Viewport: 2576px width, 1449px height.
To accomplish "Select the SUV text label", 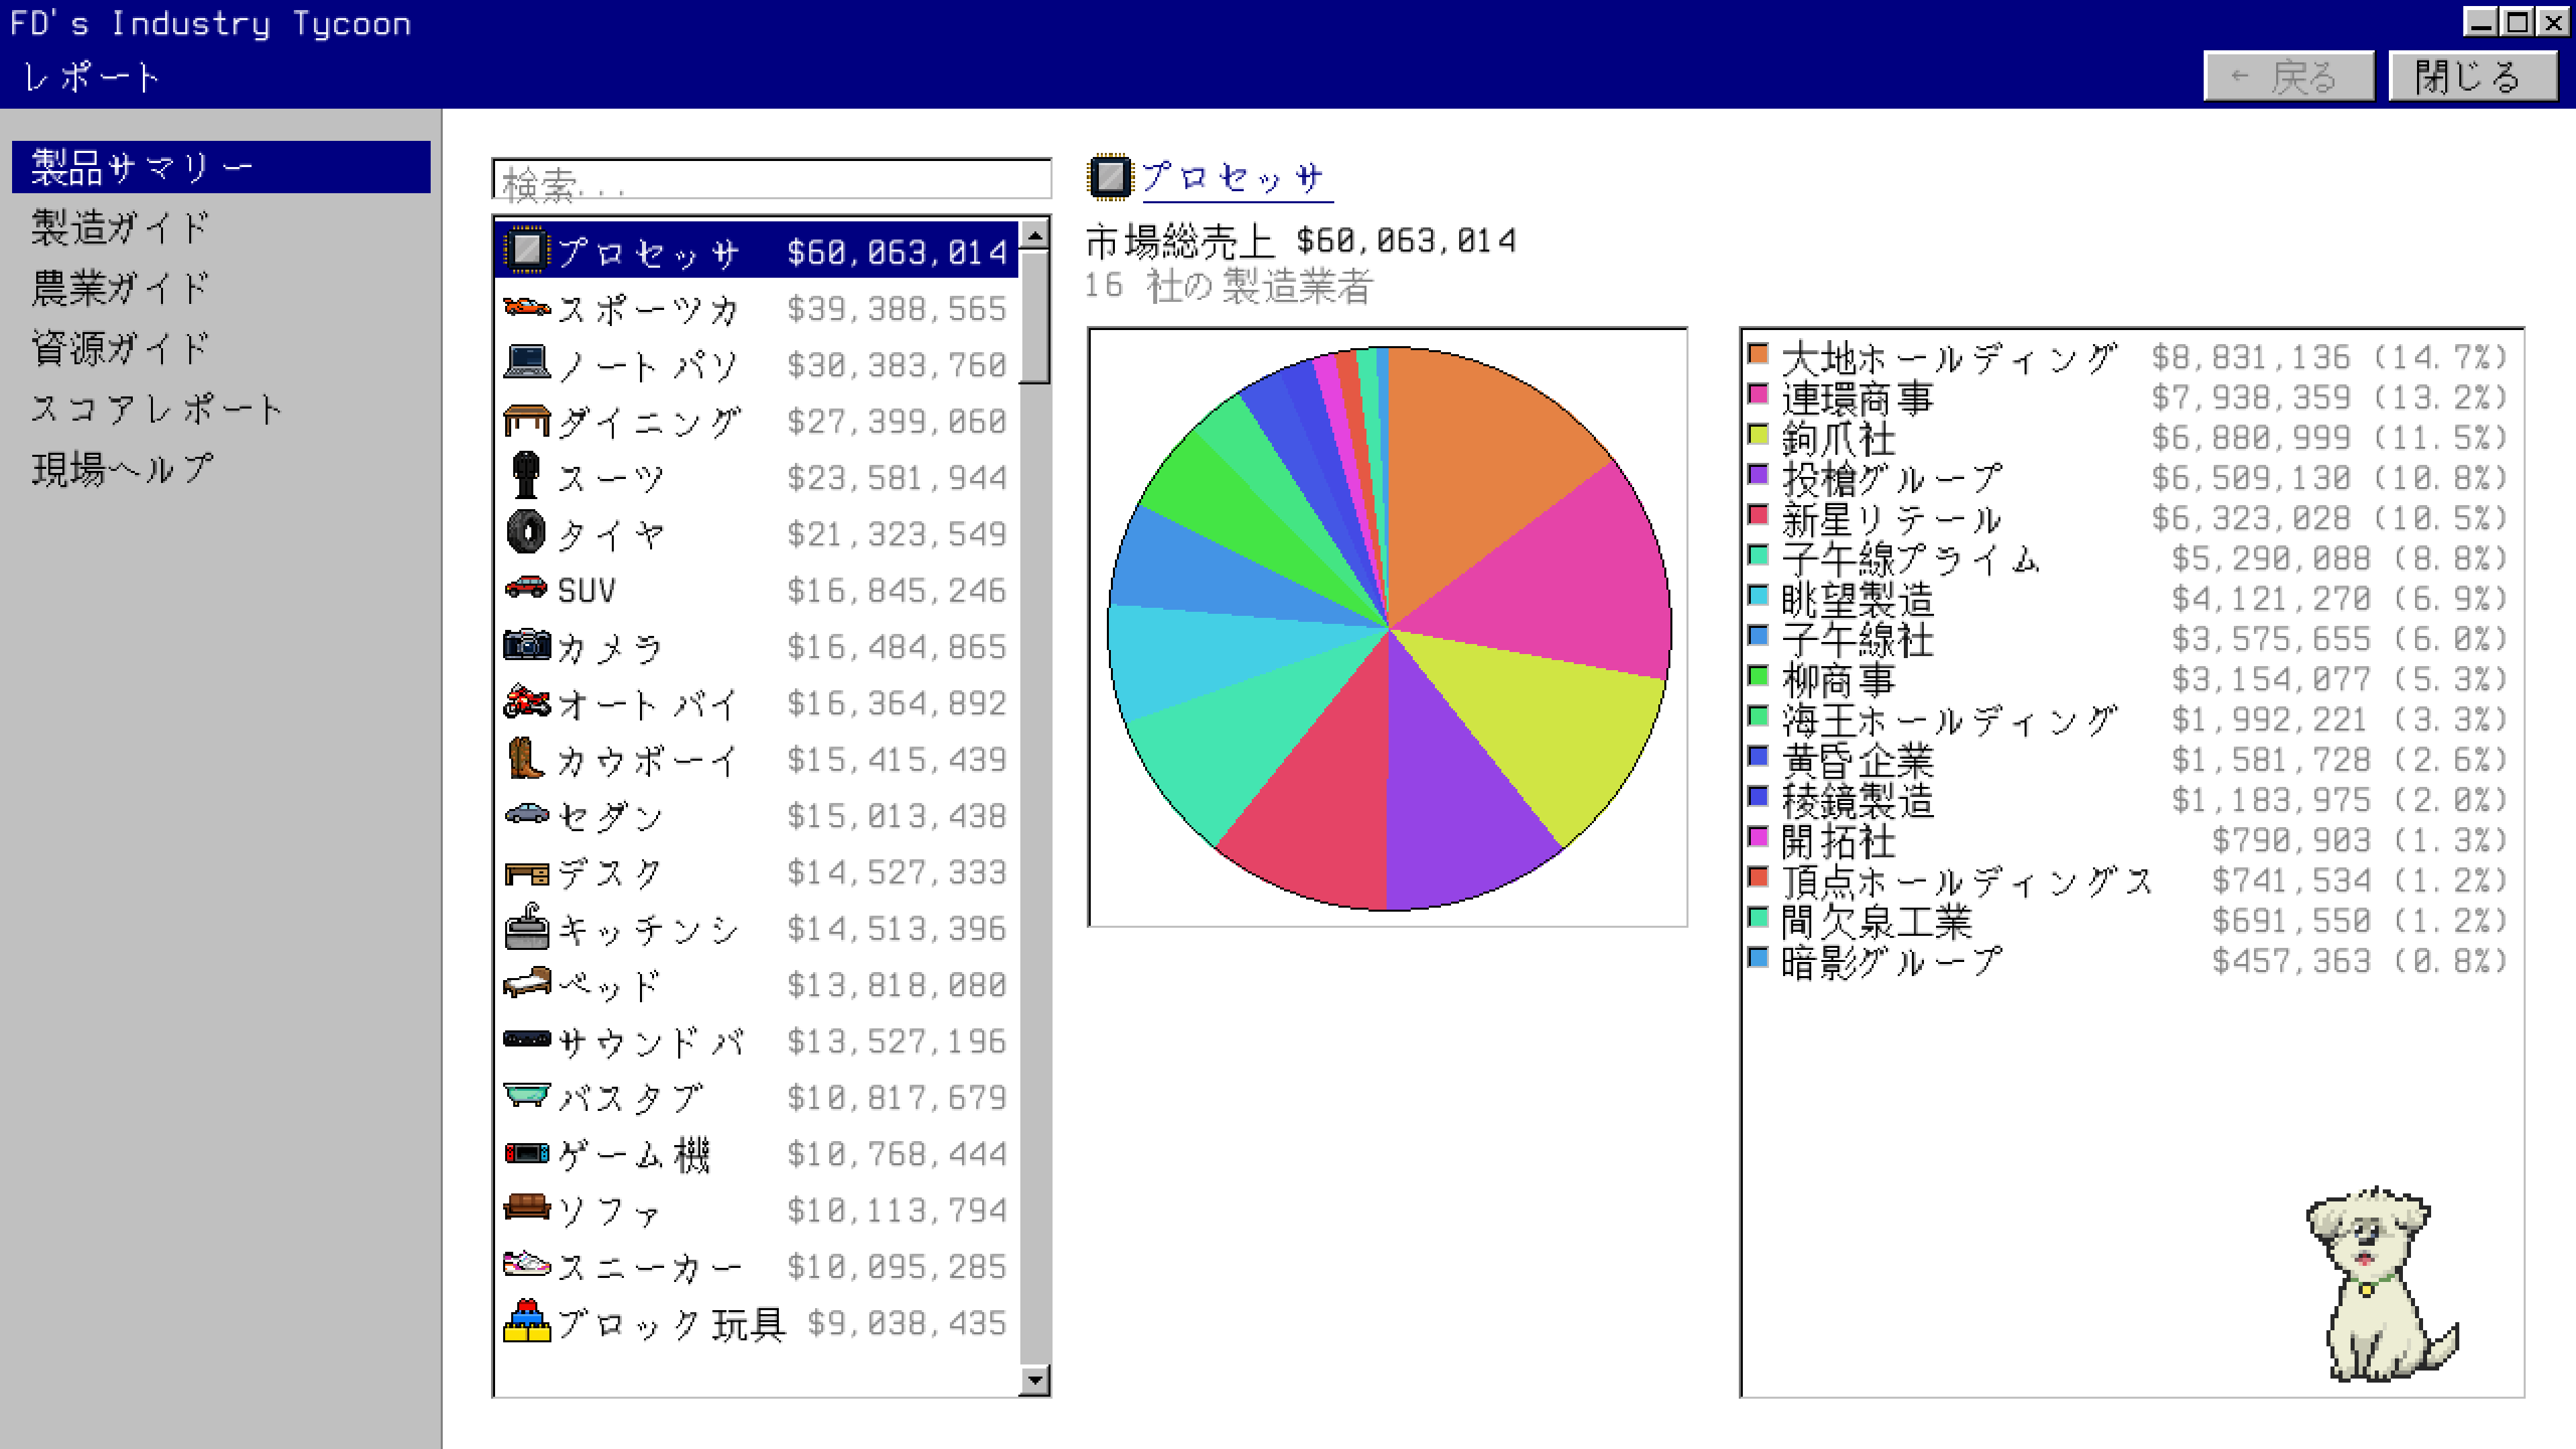I will click(x=586, y=590).
